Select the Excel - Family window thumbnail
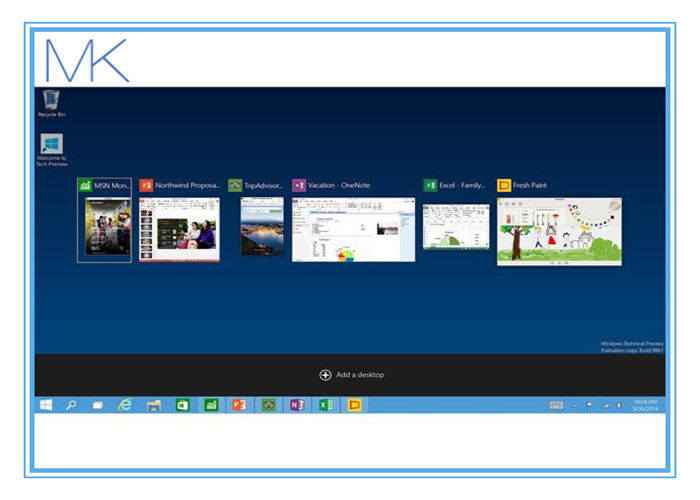The height and width of the screenshot is (500, 700). (456, 226)
